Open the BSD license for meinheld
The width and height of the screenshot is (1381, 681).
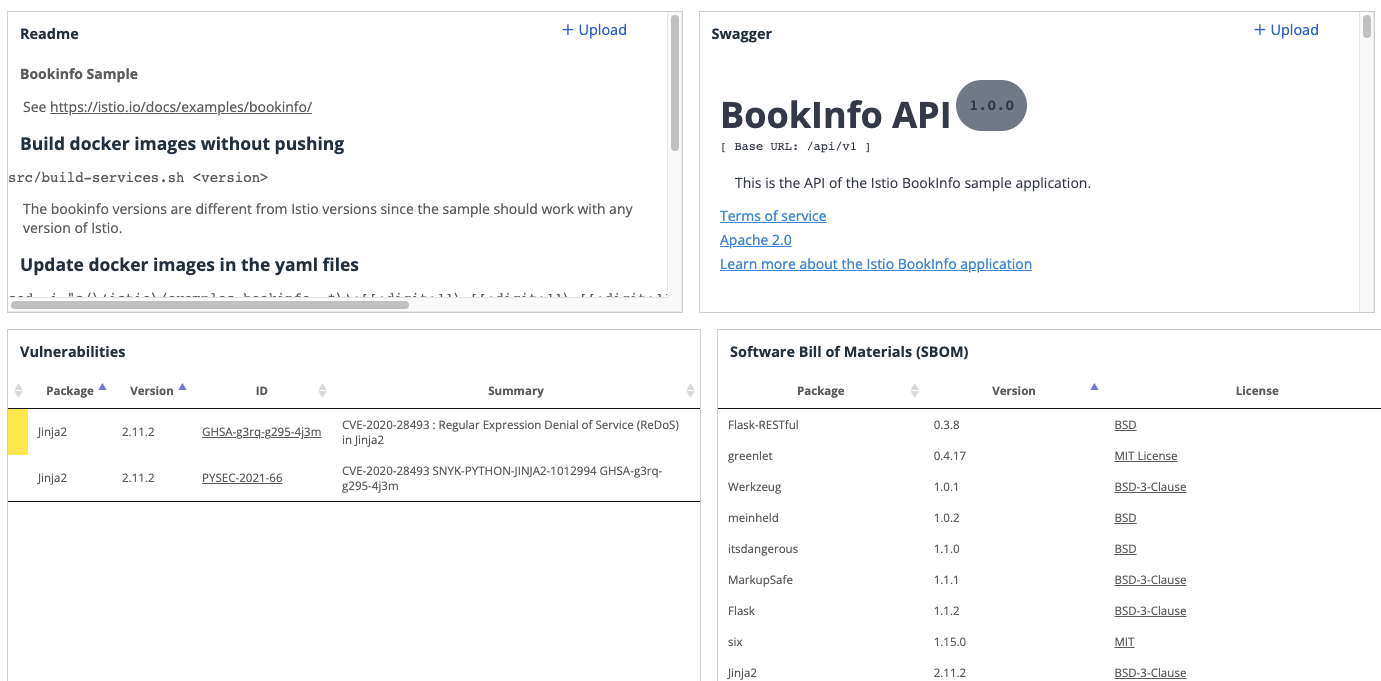pos(1125,518)
